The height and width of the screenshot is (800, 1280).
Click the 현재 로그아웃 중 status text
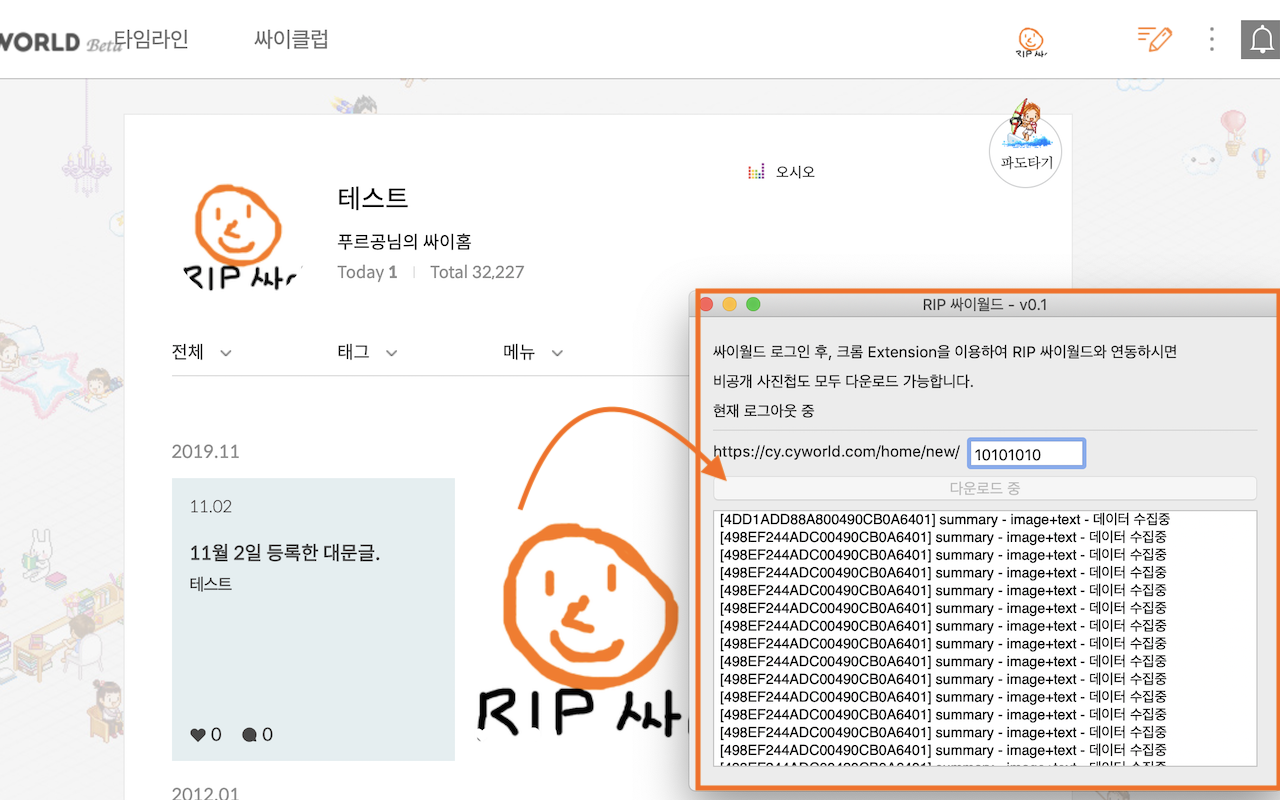tap(764, 411)
